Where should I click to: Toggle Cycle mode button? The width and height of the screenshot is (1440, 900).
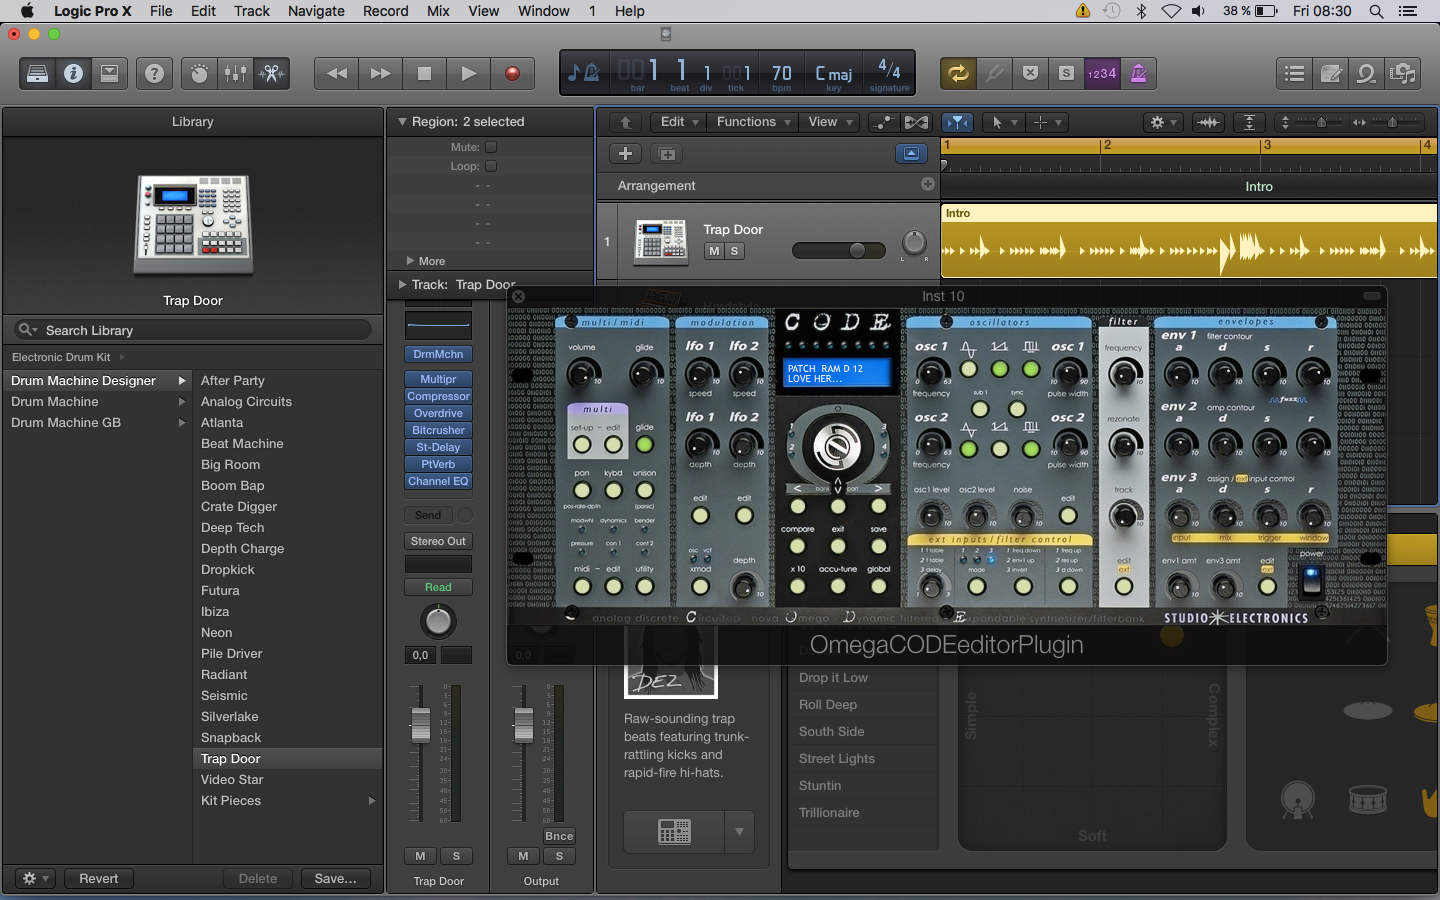coord(957,74)
